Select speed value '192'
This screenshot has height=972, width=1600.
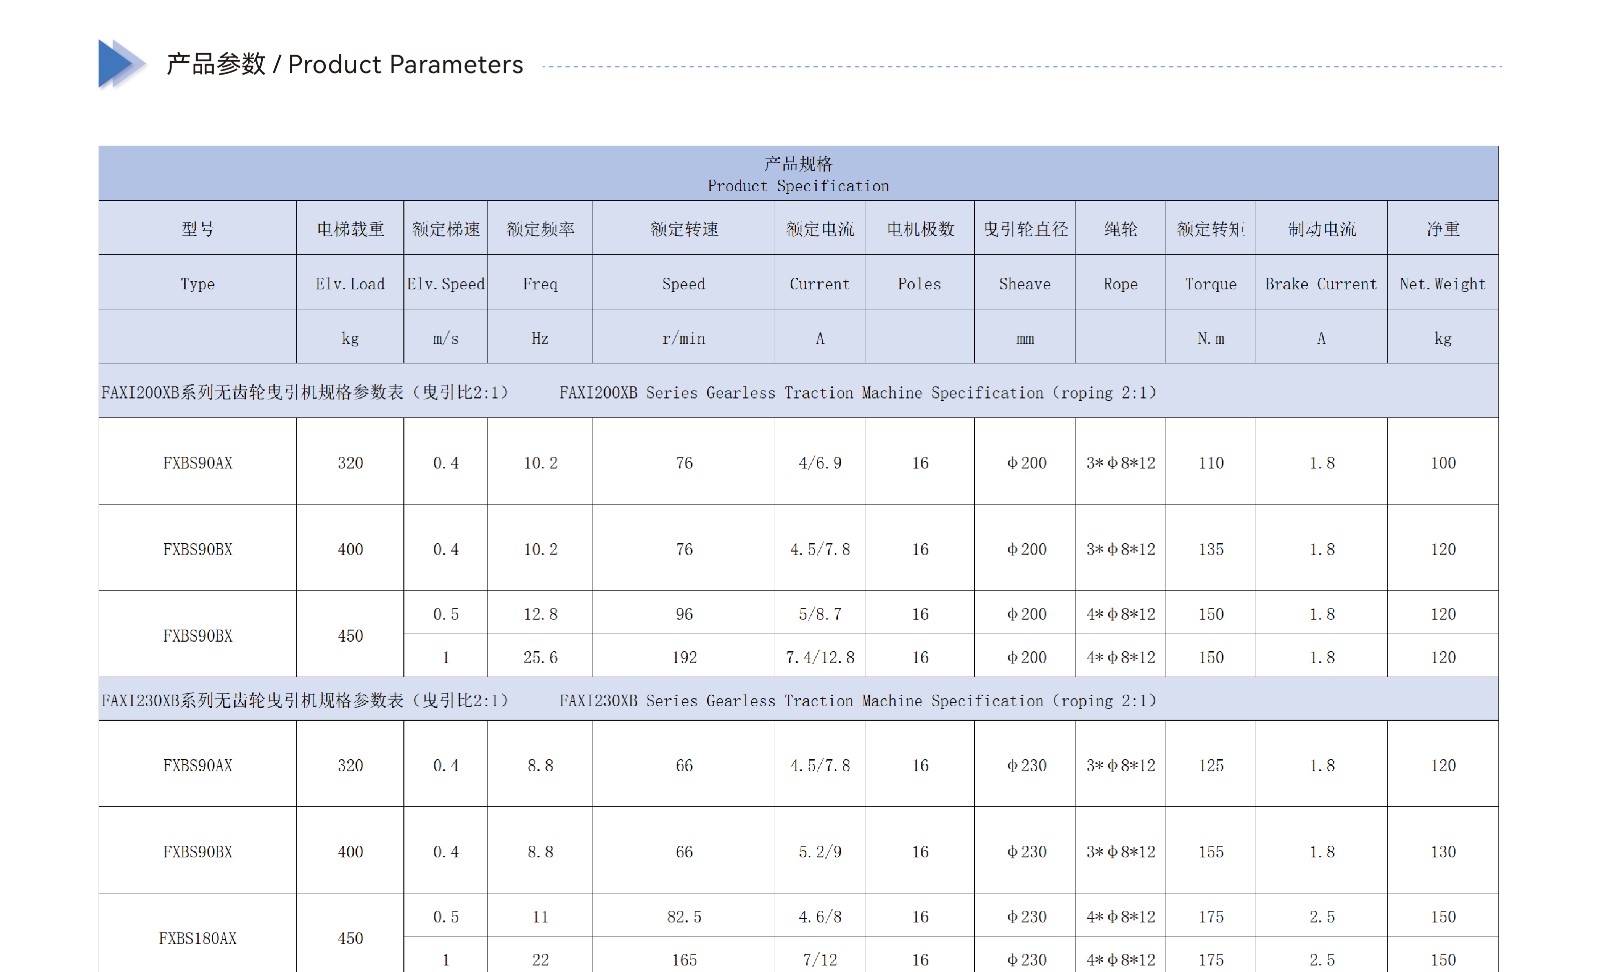tap(684, 657)
